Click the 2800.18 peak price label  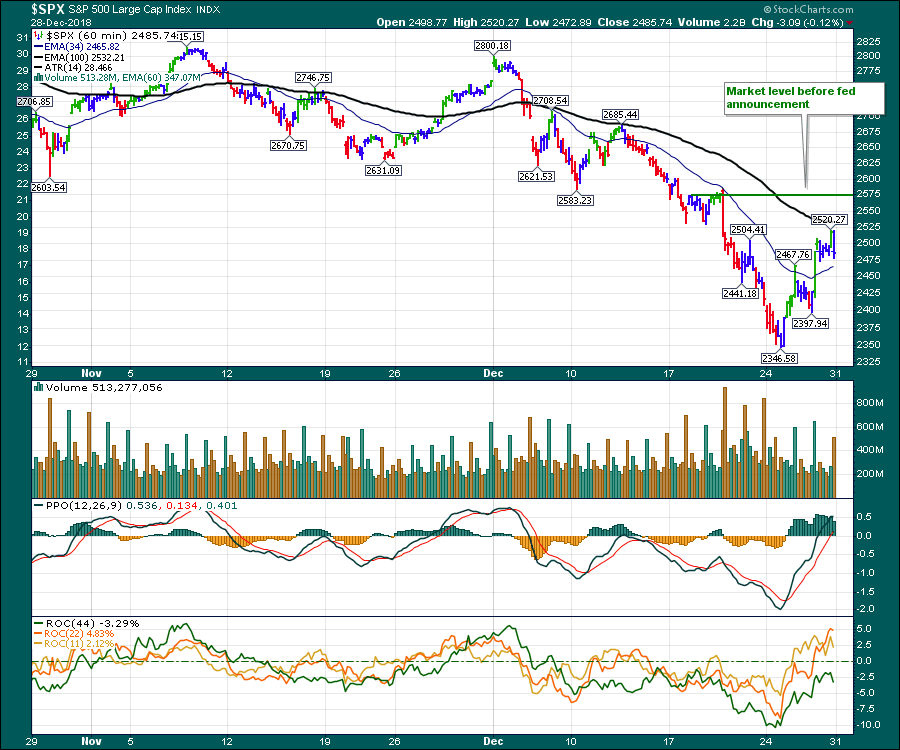(492, 46)
